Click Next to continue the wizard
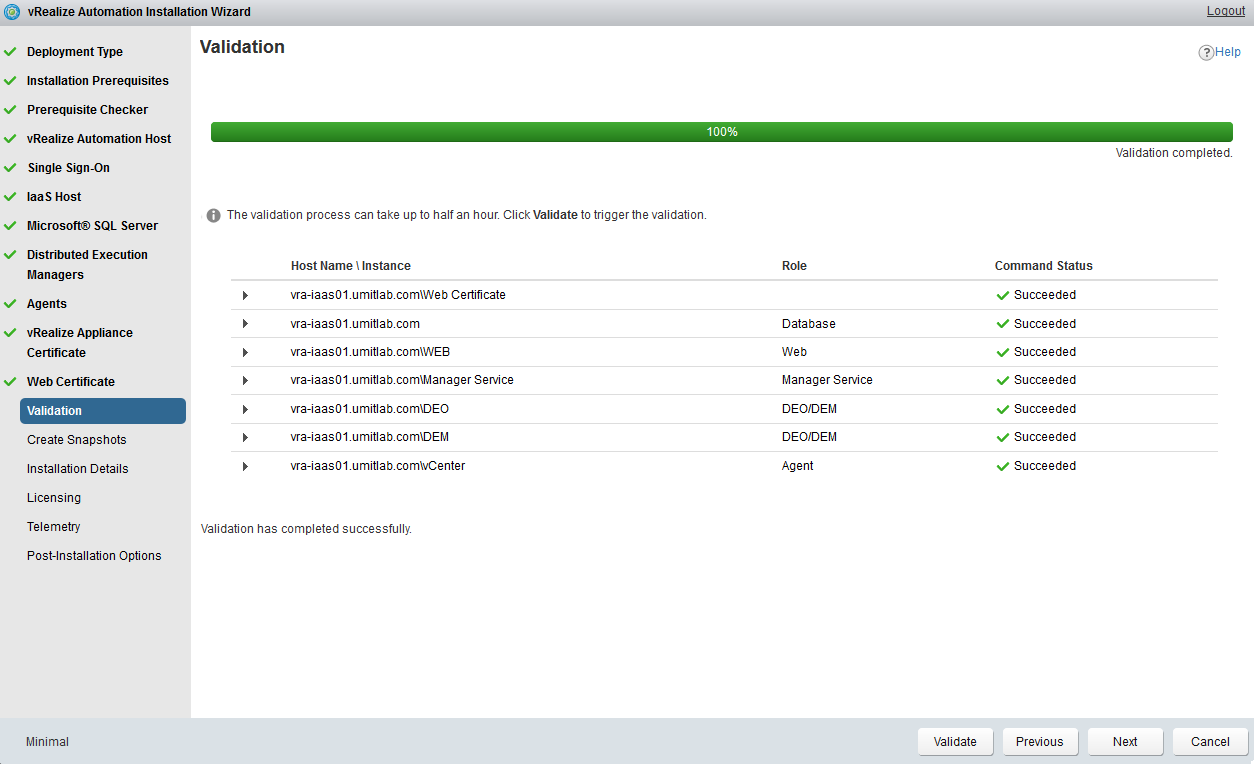Screen dimensions: 1254x764 tap(1125, 742)
